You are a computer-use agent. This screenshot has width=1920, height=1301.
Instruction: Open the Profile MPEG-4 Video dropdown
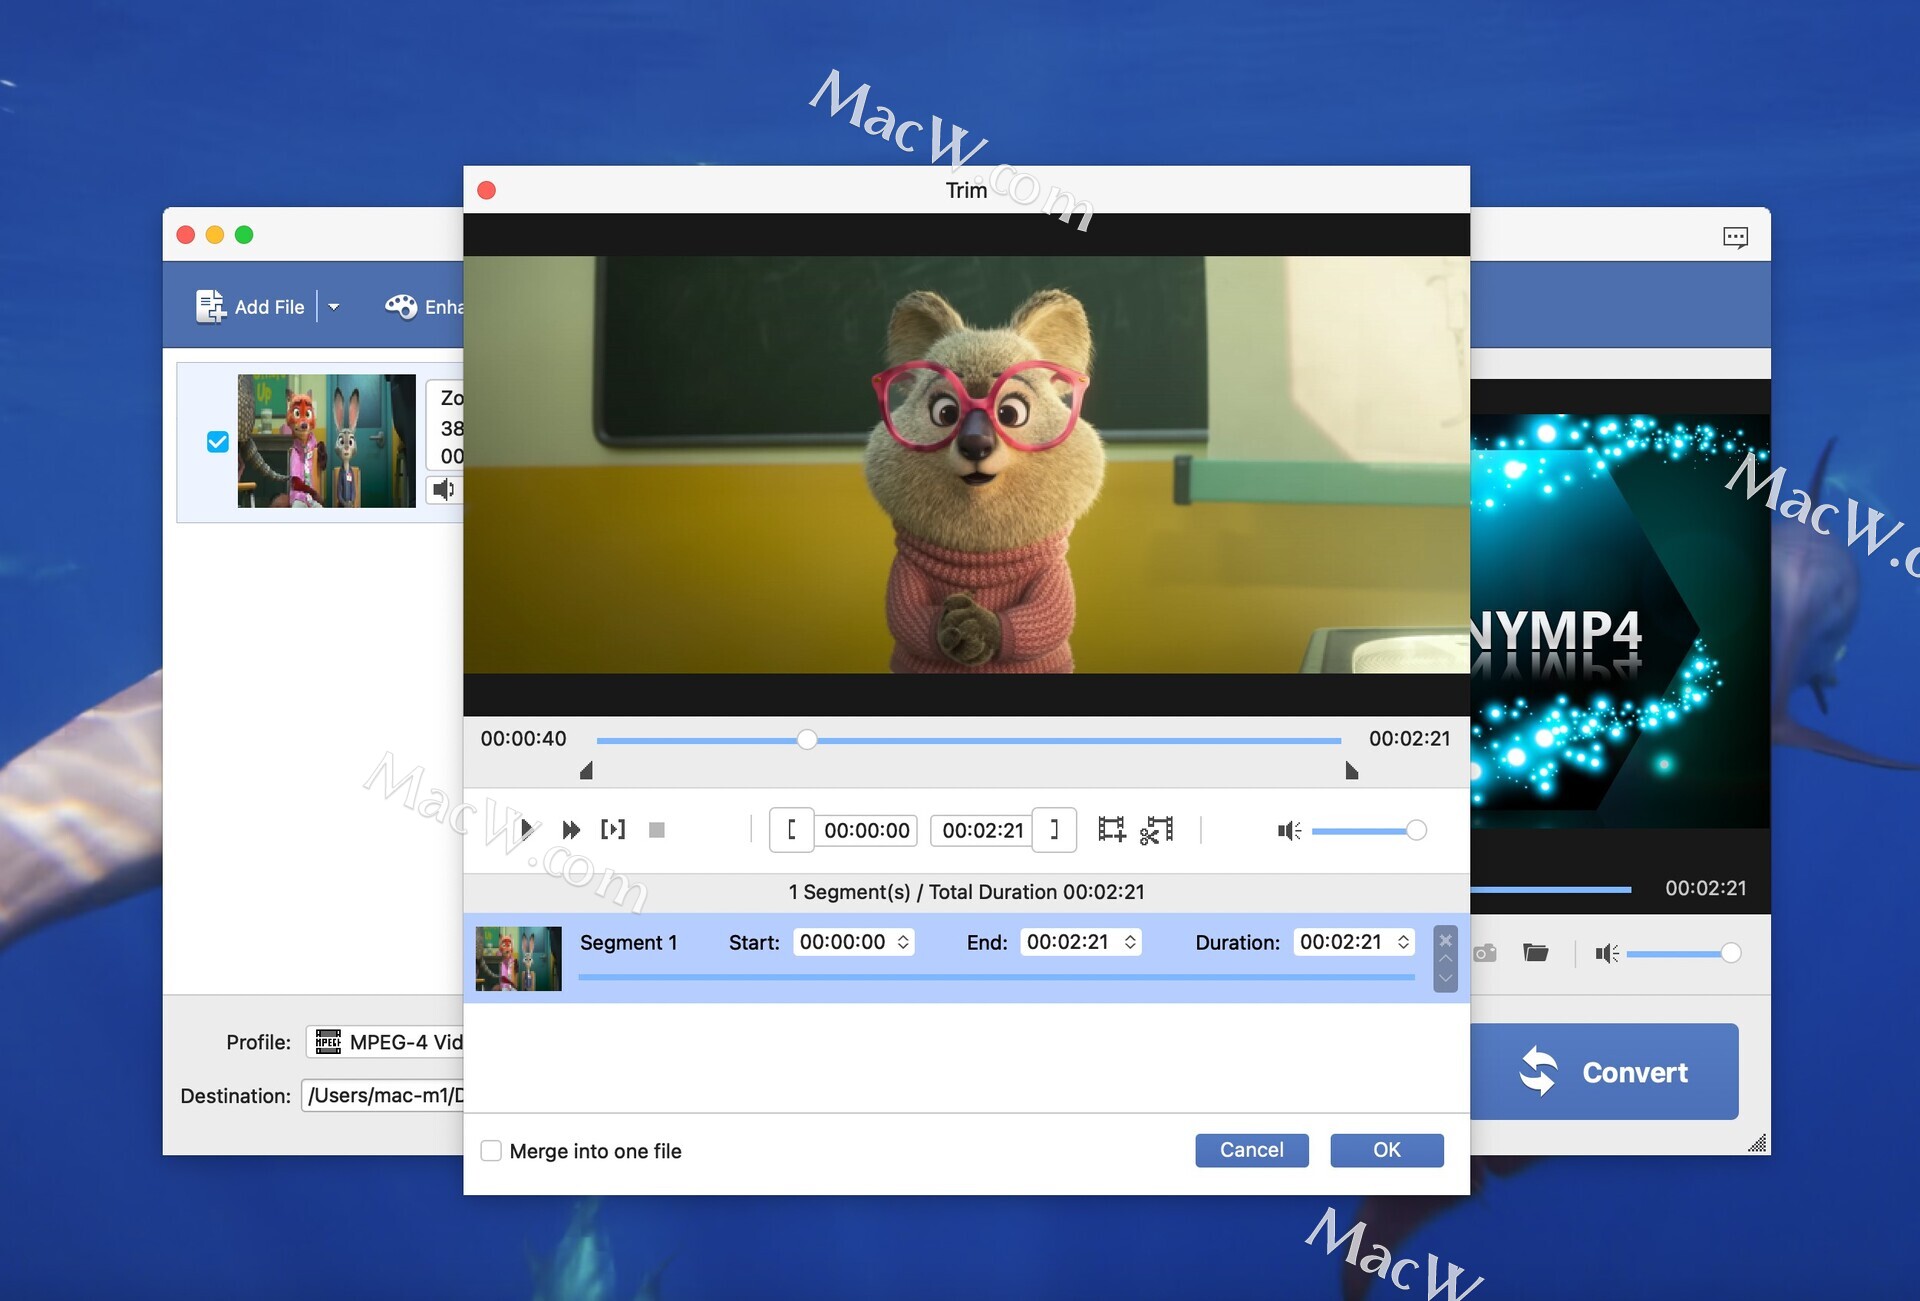(x=390, y=1042)
